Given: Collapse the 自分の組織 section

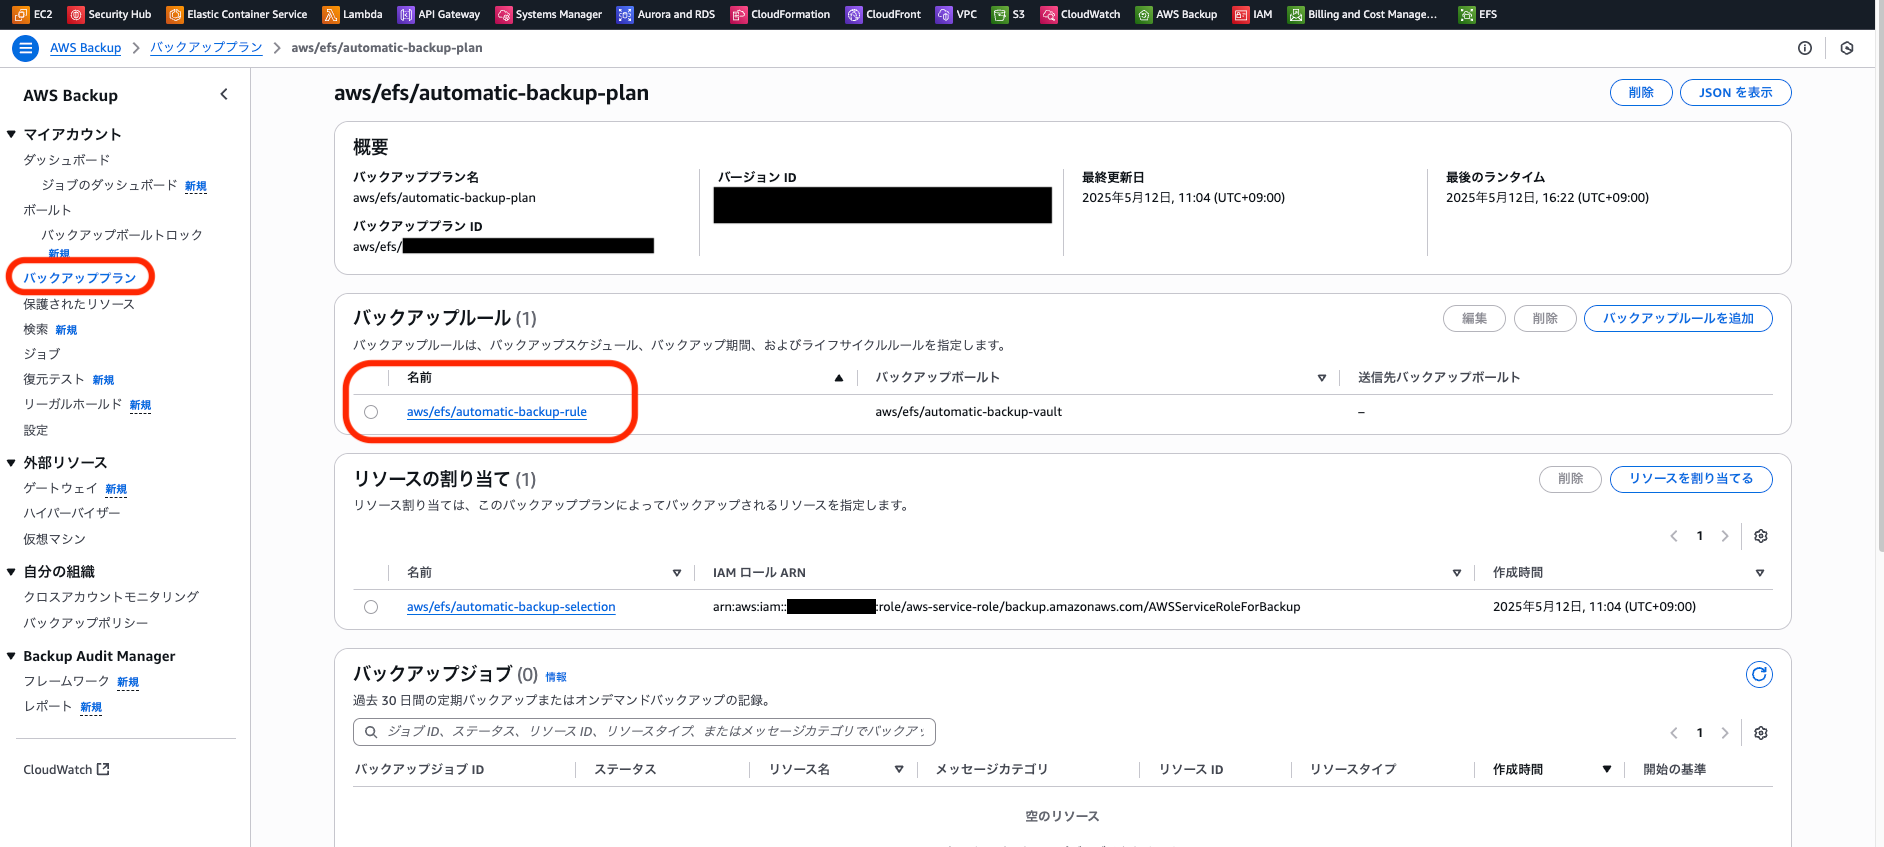Looking at the screenshot, I should [x=11, y=571].
